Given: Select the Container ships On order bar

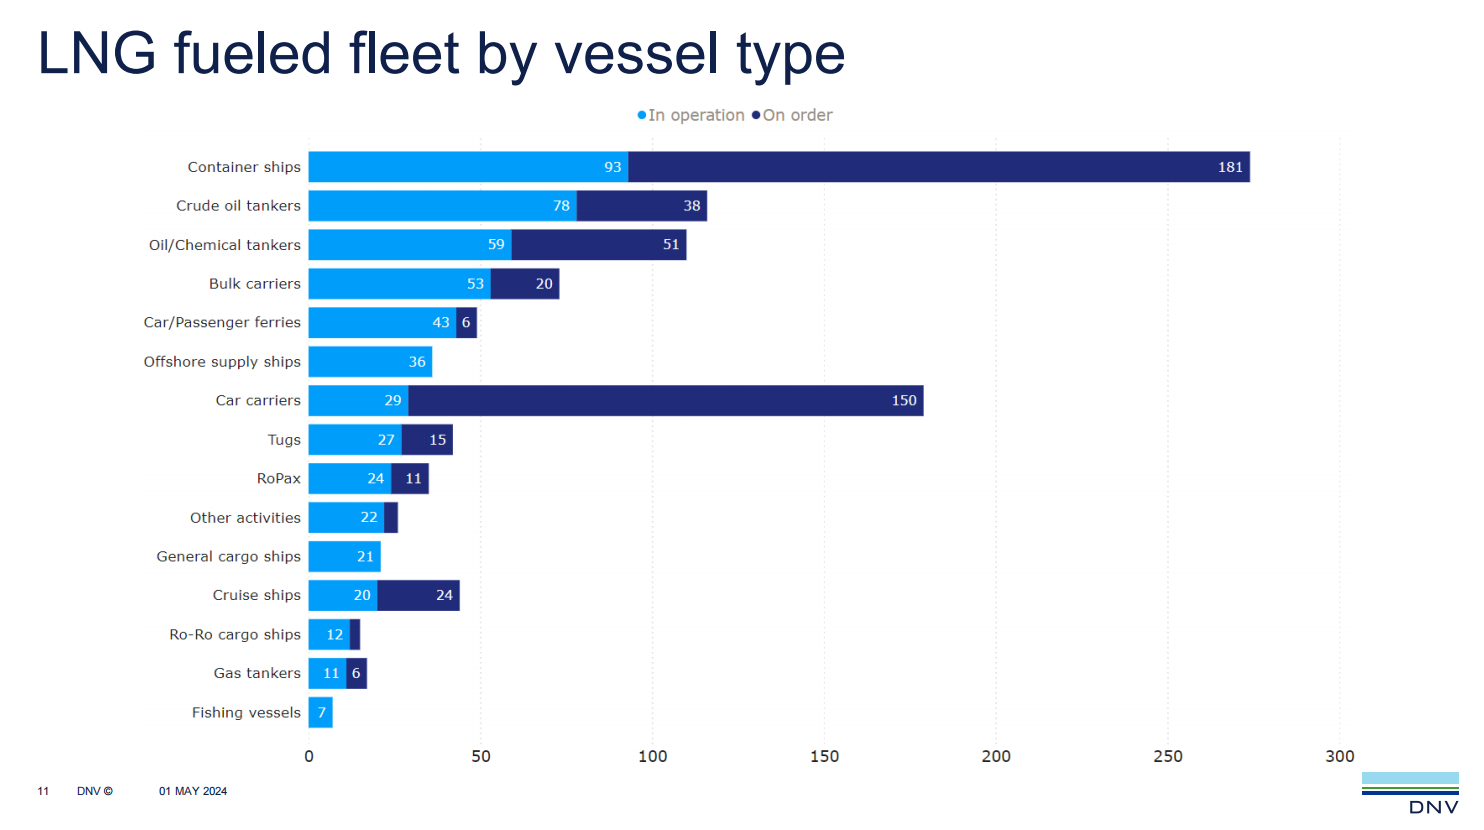Looking at the screenshot, I should pyautogui.click(x=938, y=167).
